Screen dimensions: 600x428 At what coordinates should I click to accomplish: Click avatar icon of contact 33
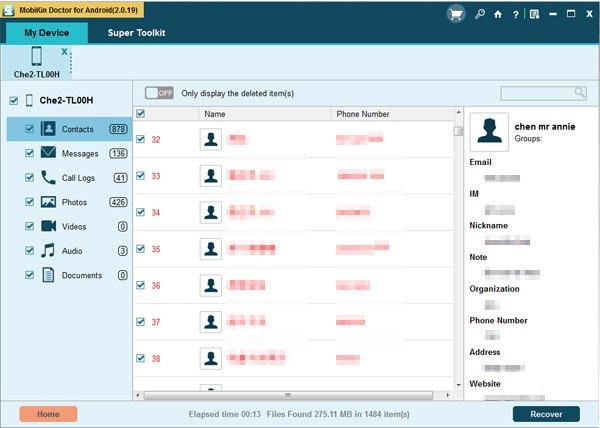pos(210,176)
